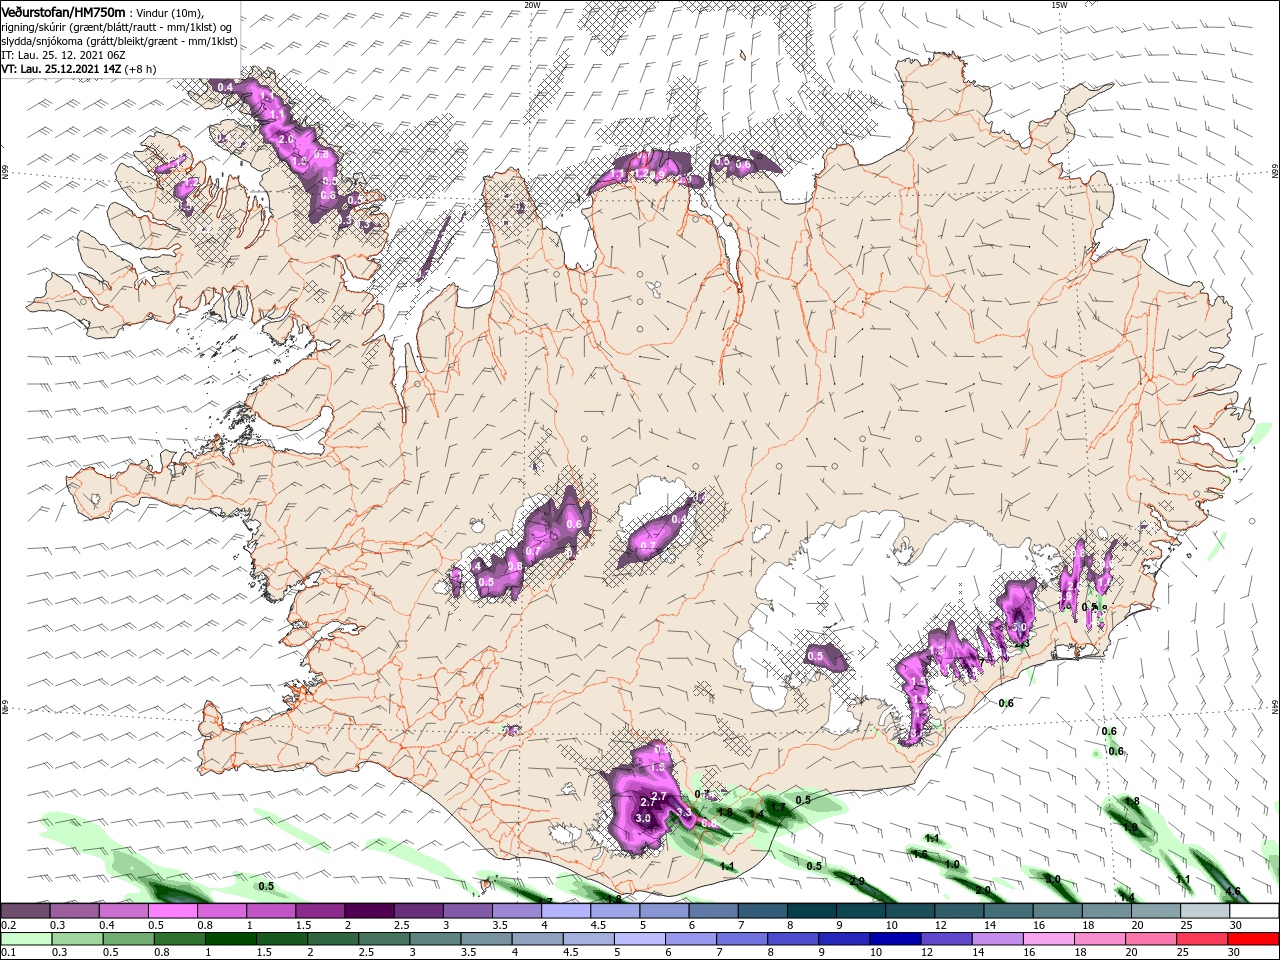Select the rain legend swatch starting at 2

pyautogui.click(x=333, y=939)
